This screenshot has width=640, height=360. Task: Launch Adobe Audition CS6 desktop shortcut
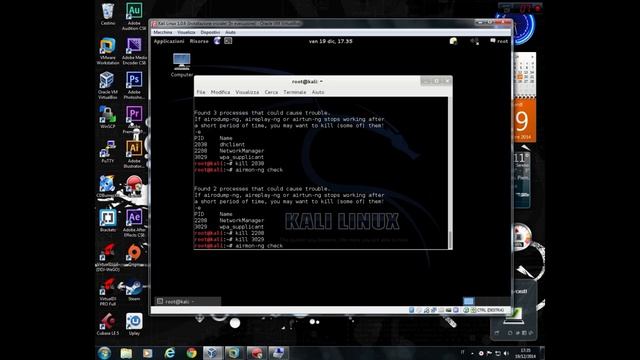(x=134, y=16)
